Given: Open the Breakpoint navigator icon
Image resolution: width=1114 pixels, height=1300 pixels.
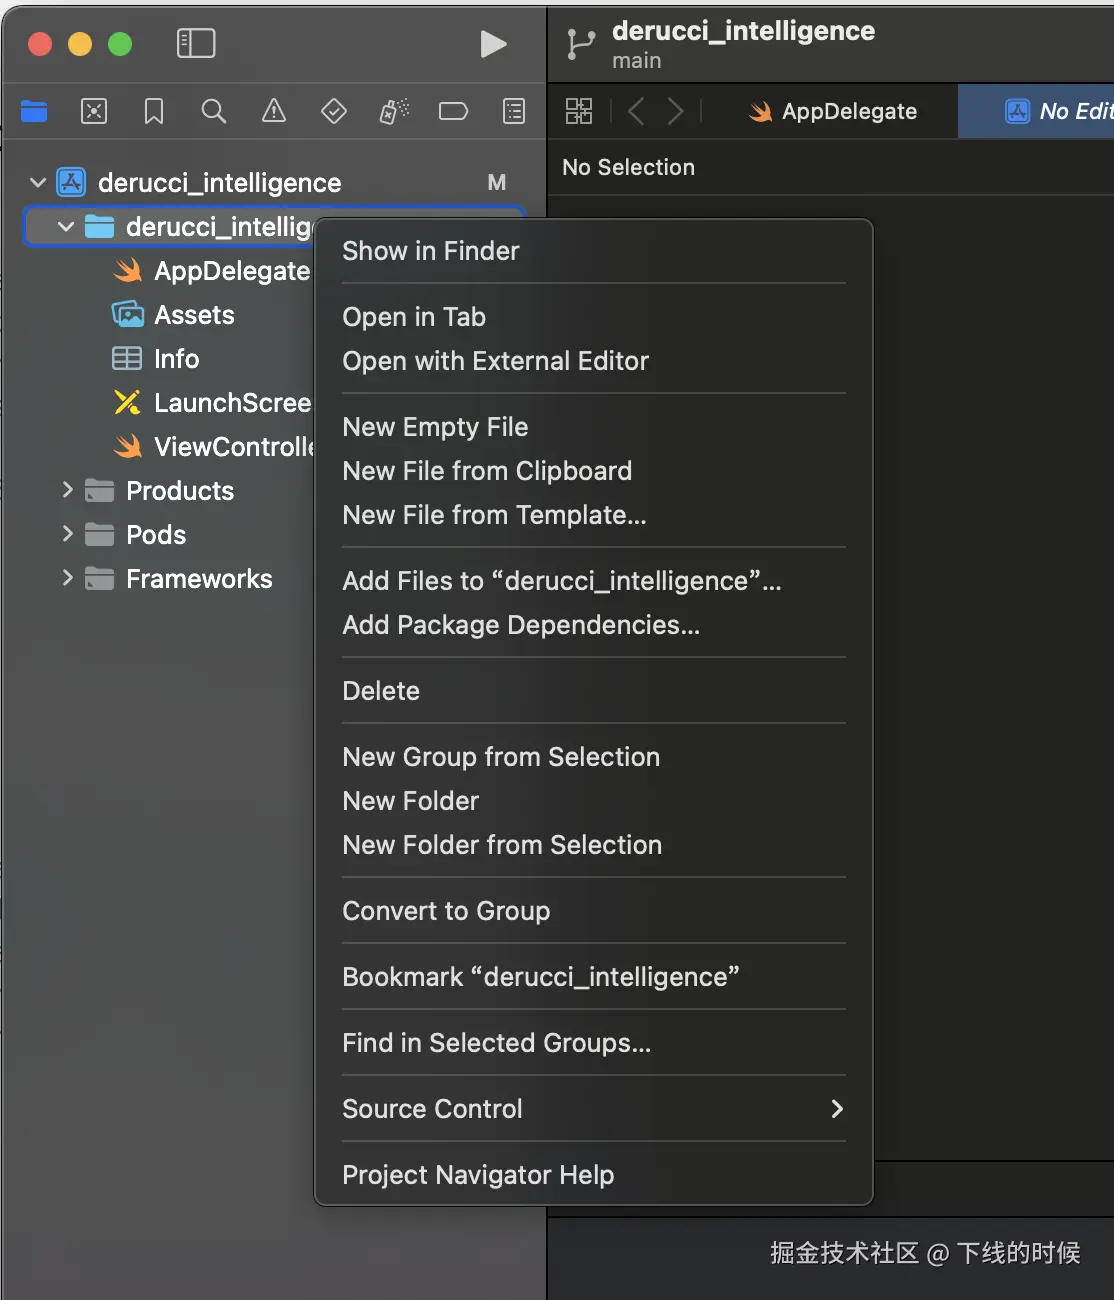Looking at the screenshot, I should 453,111.
